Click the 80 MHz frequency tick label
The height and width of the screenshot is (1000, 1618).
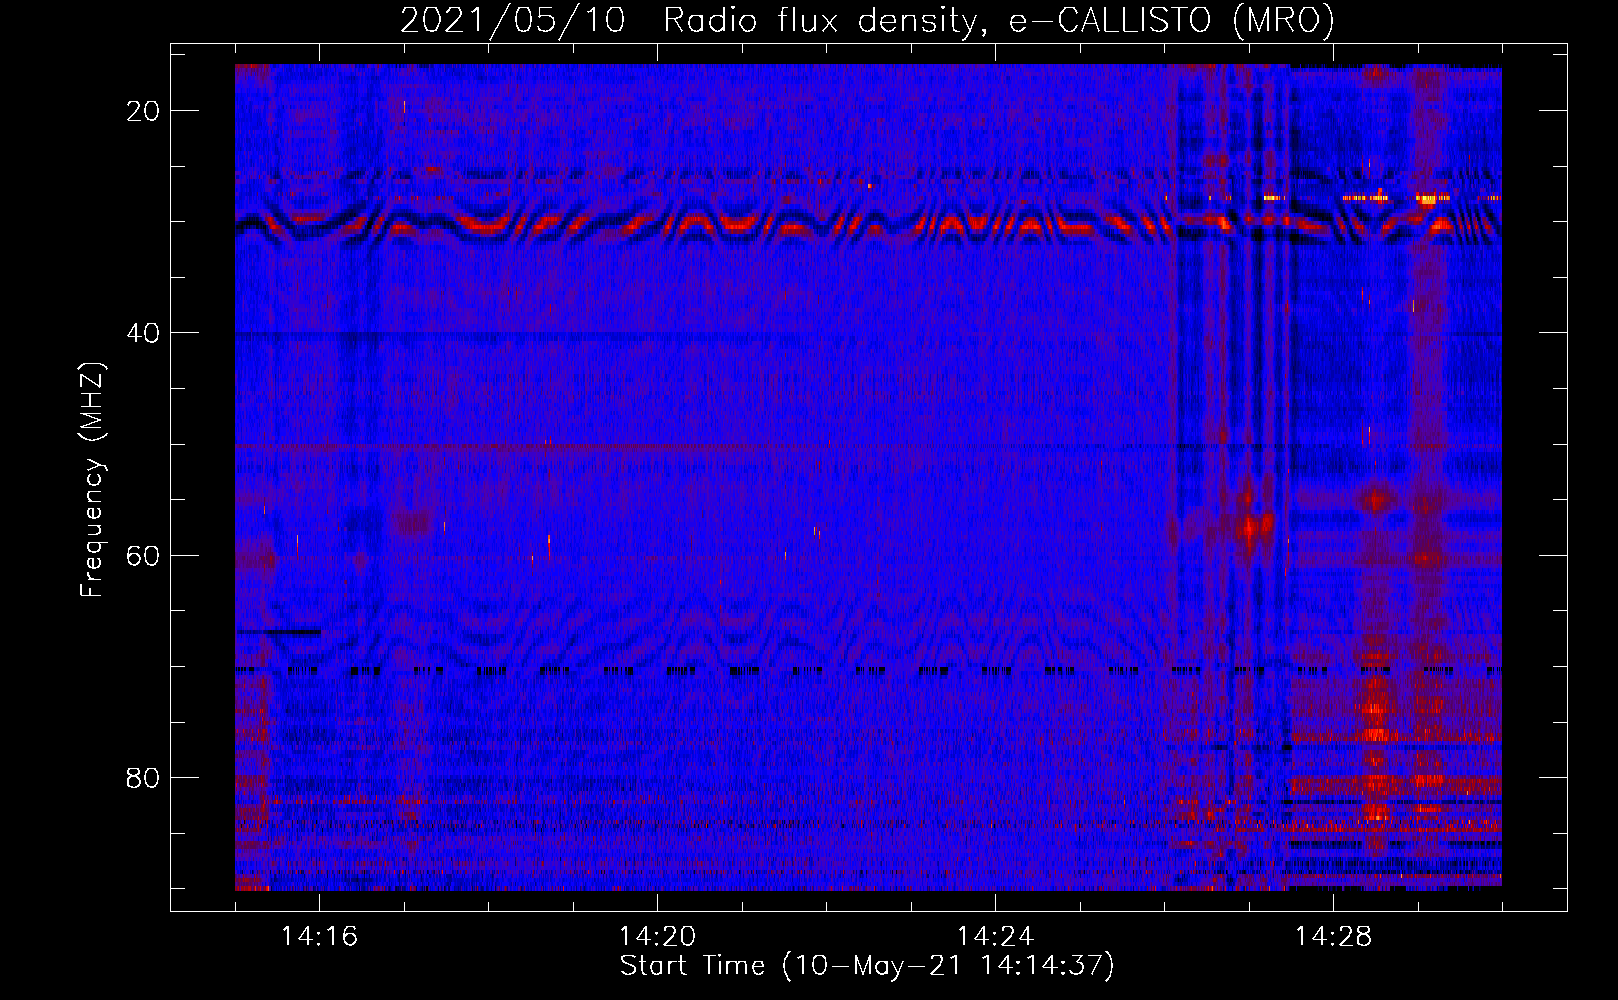[x=143, y=777]
